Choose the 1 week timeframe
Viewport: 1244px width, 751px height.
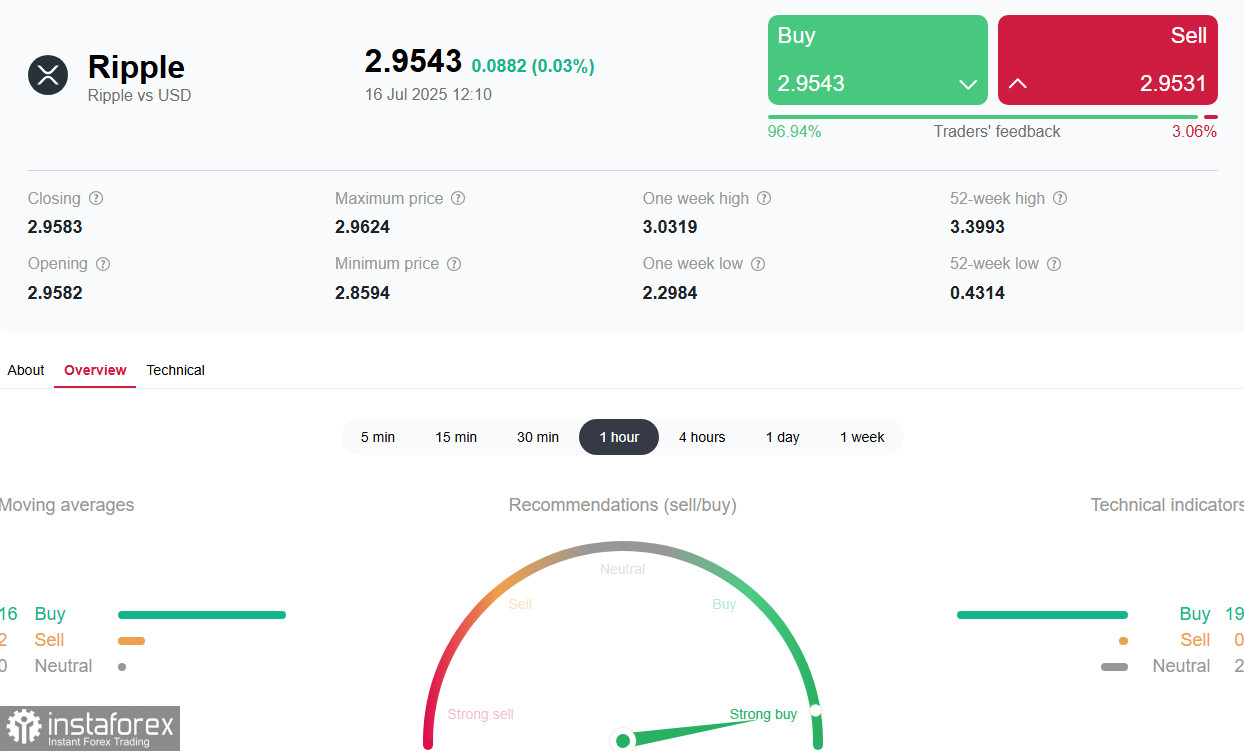click(862, 437)
